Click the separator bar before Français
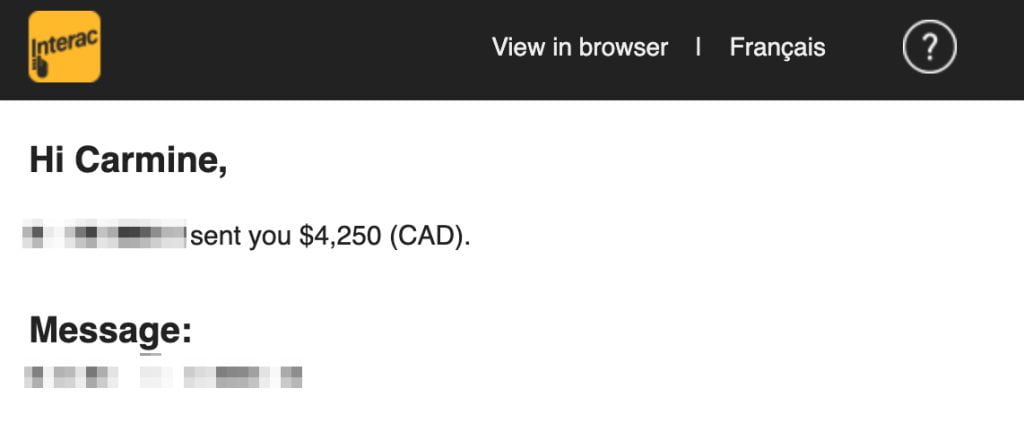 point(698,47)
